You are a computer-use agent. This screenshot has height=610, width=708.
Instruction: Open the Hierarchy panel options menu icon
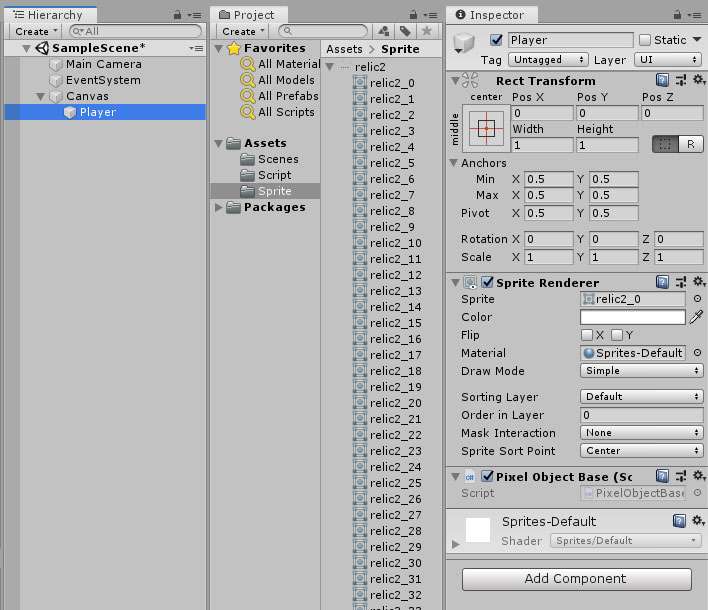[x=195, y=15]
